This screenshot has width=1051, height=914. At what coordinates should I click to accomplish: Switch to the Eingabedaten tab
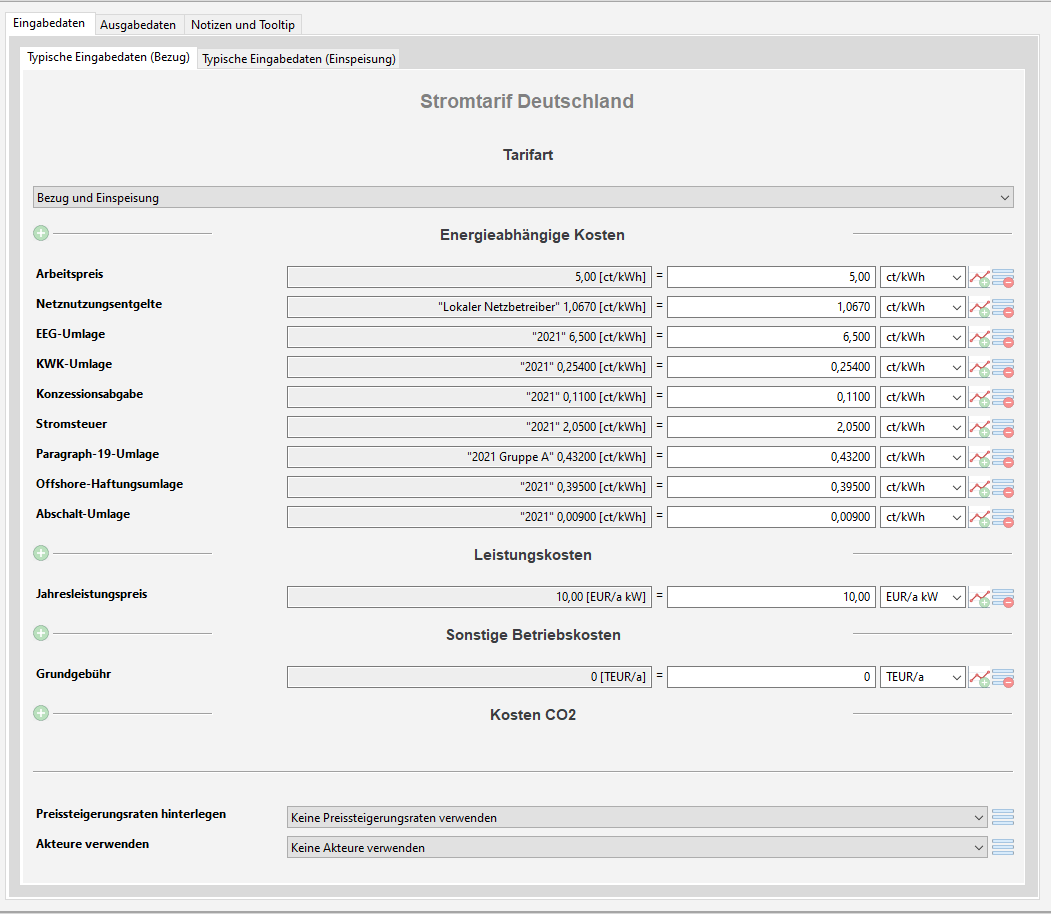(49, 23)
